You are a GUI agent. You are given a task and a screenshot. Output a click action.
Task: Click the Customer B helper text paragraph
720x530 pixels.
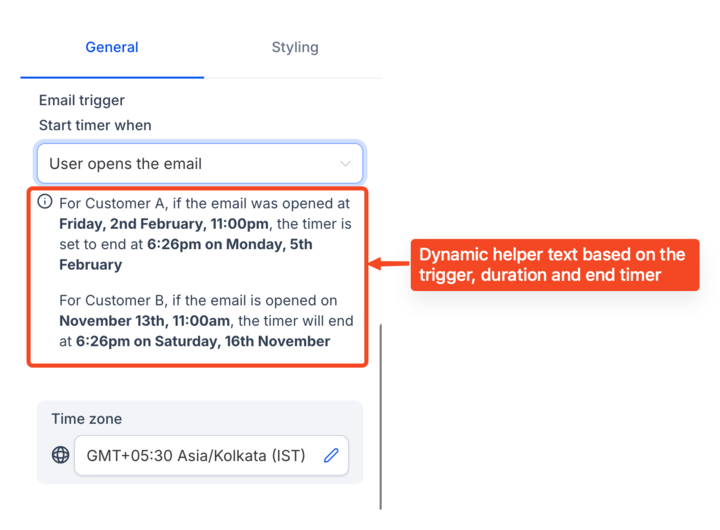coord(206,321)
